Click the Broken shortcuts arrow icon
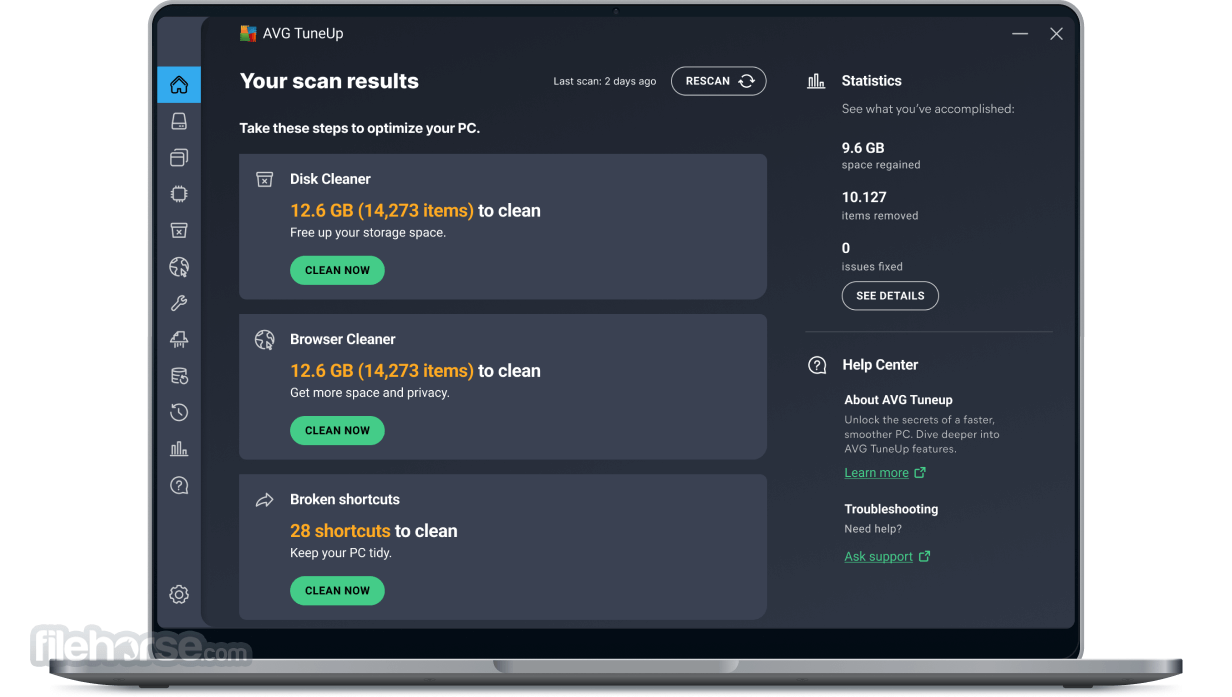Screen dimensions: 1232x697 coord(264,500)
